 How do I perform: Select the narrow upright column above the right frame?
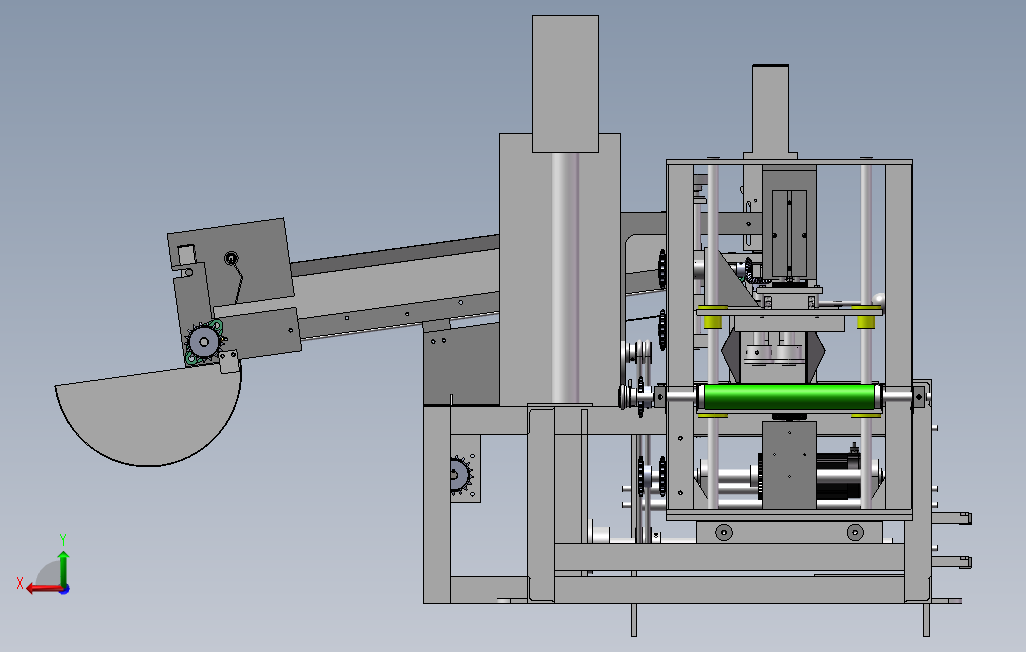pos(770,110)
